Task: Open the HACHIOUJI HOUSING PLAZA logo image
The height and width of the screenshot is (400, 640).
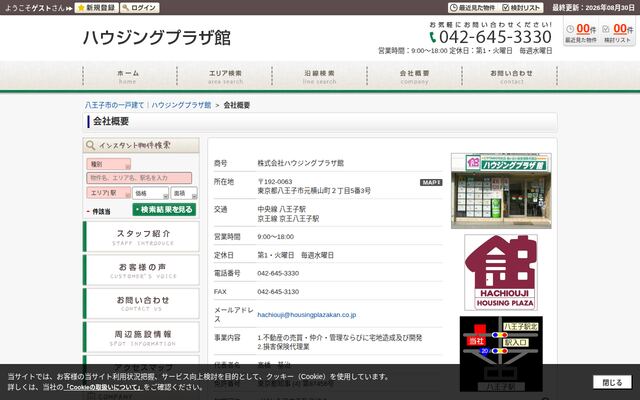Action: click(501, 272)
